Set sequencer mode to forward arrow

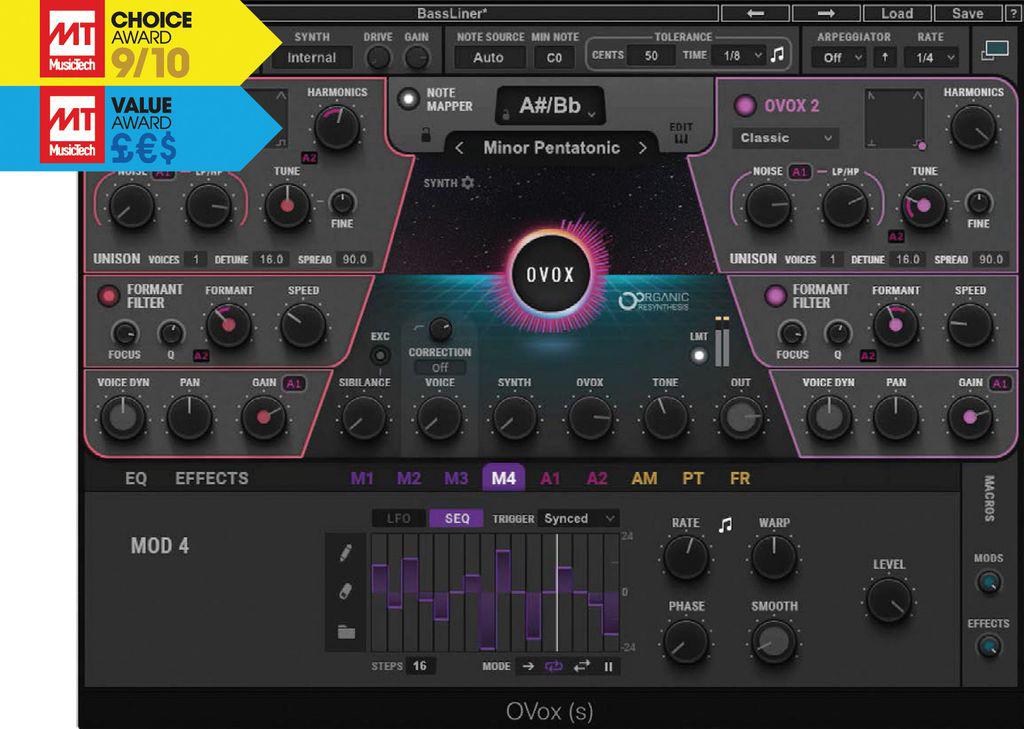528,666
